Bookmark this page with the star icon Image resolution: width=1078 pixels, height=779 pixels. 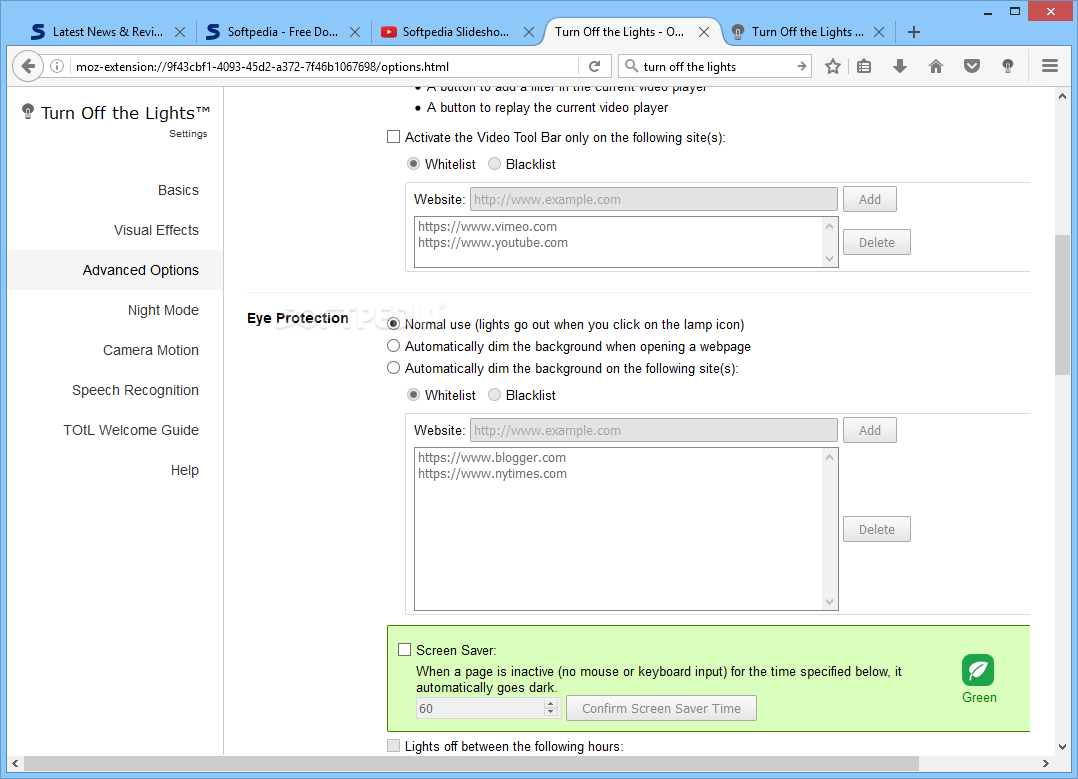(x=833, y=66)
